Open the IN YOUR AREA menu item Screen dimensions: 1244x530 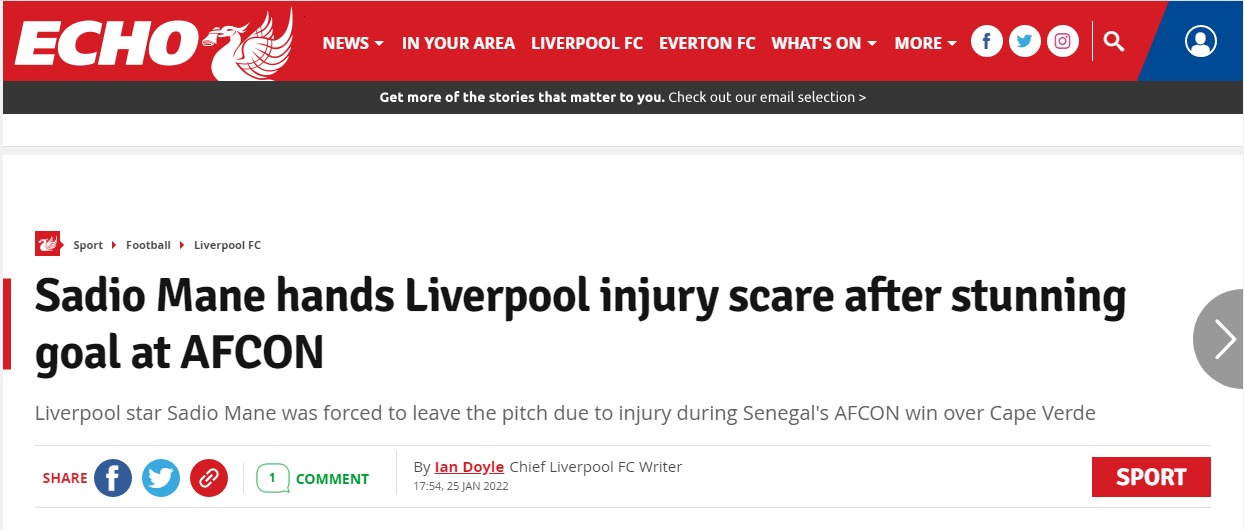pos(458,43)
